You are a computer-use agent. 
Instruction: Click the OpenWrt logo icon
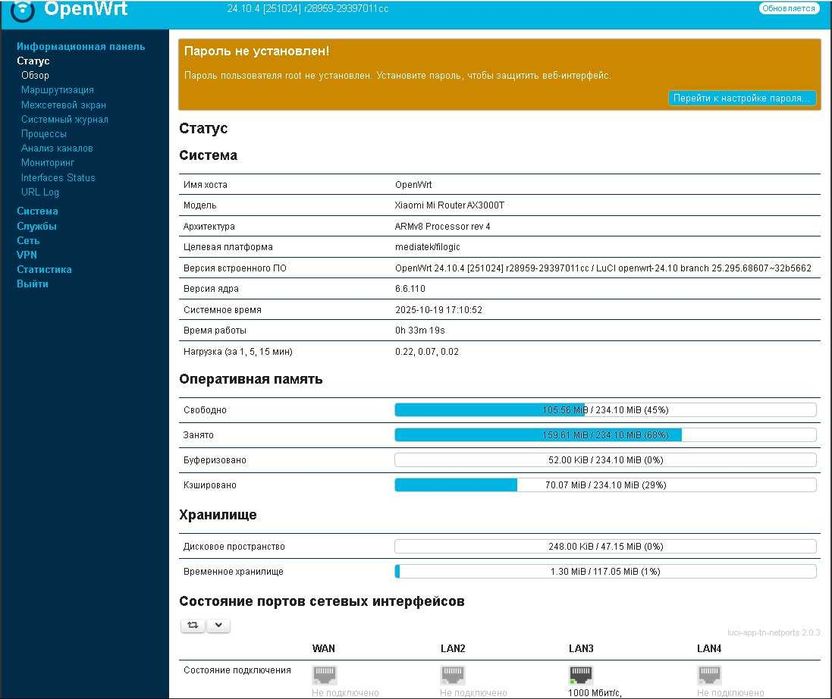pos(22,11)
